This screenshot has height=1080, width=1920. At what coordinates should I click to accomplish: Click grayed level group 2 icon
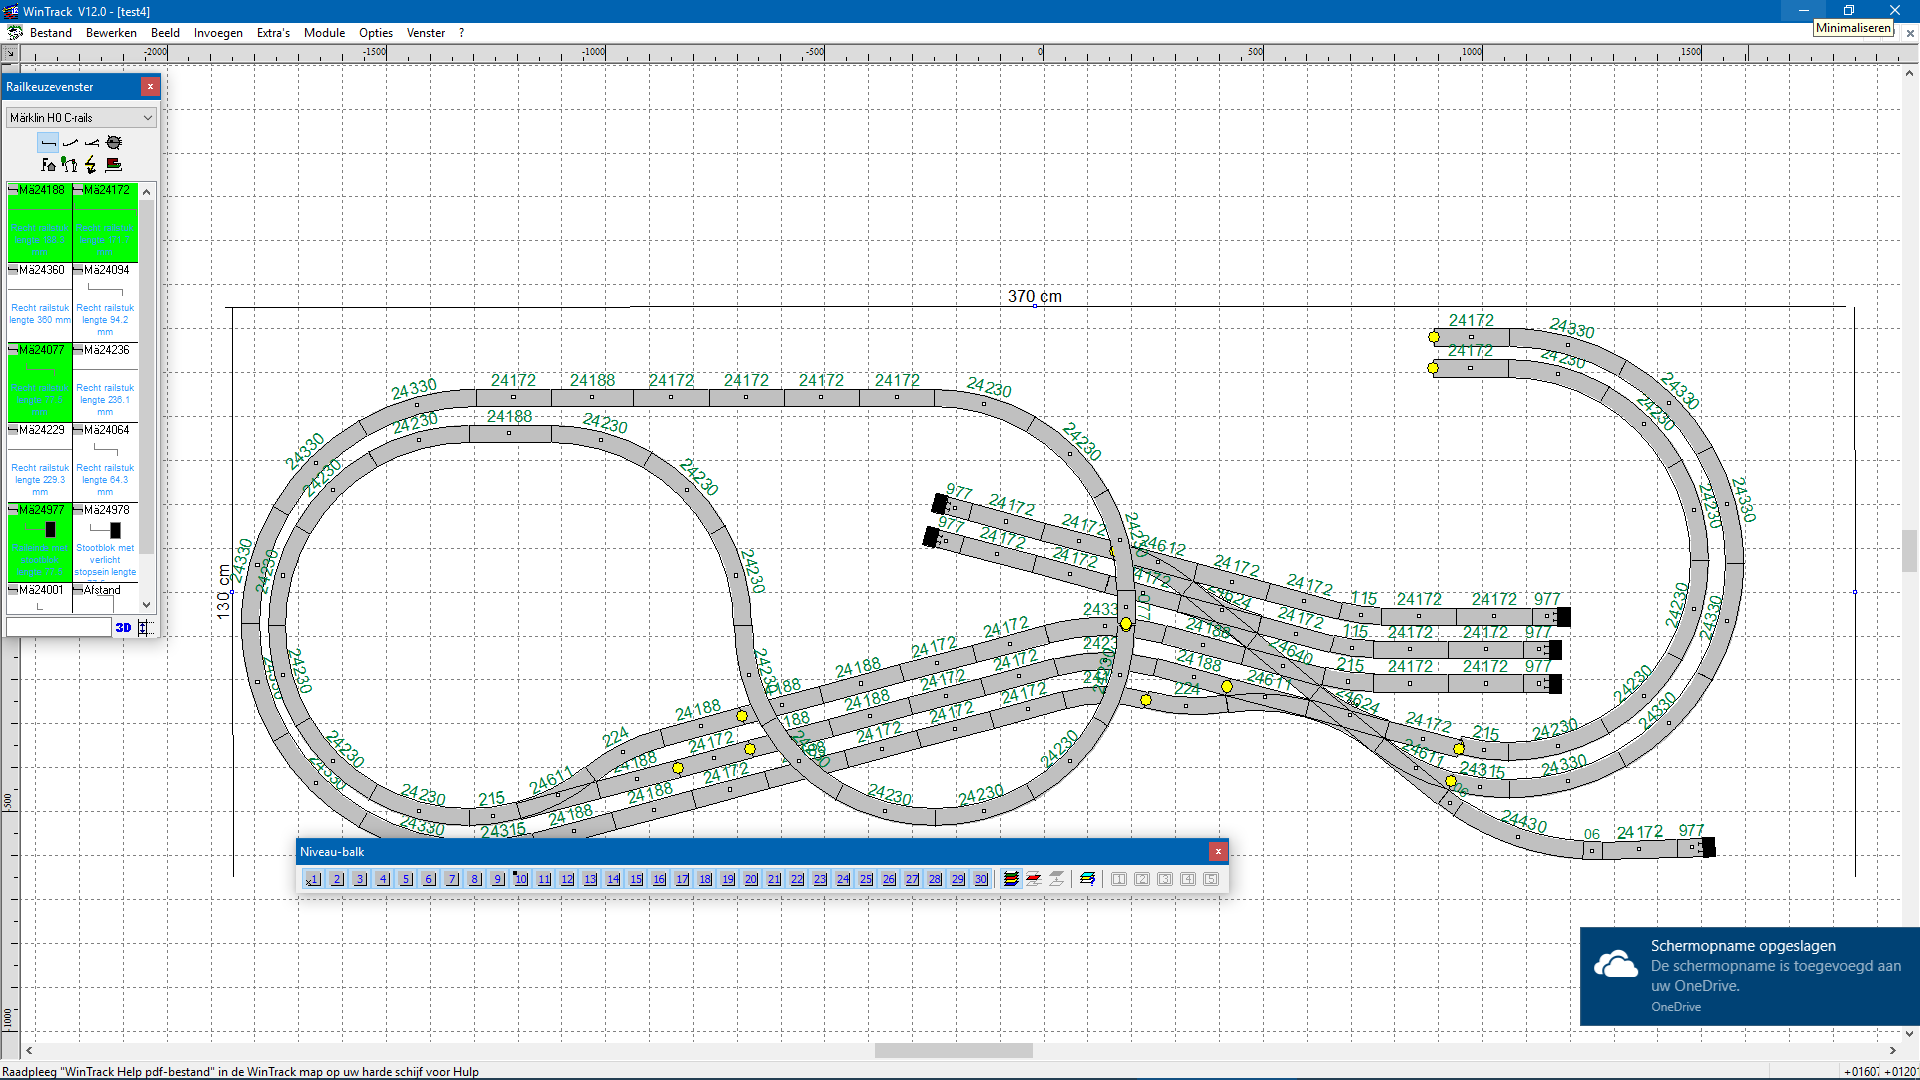1142,879
